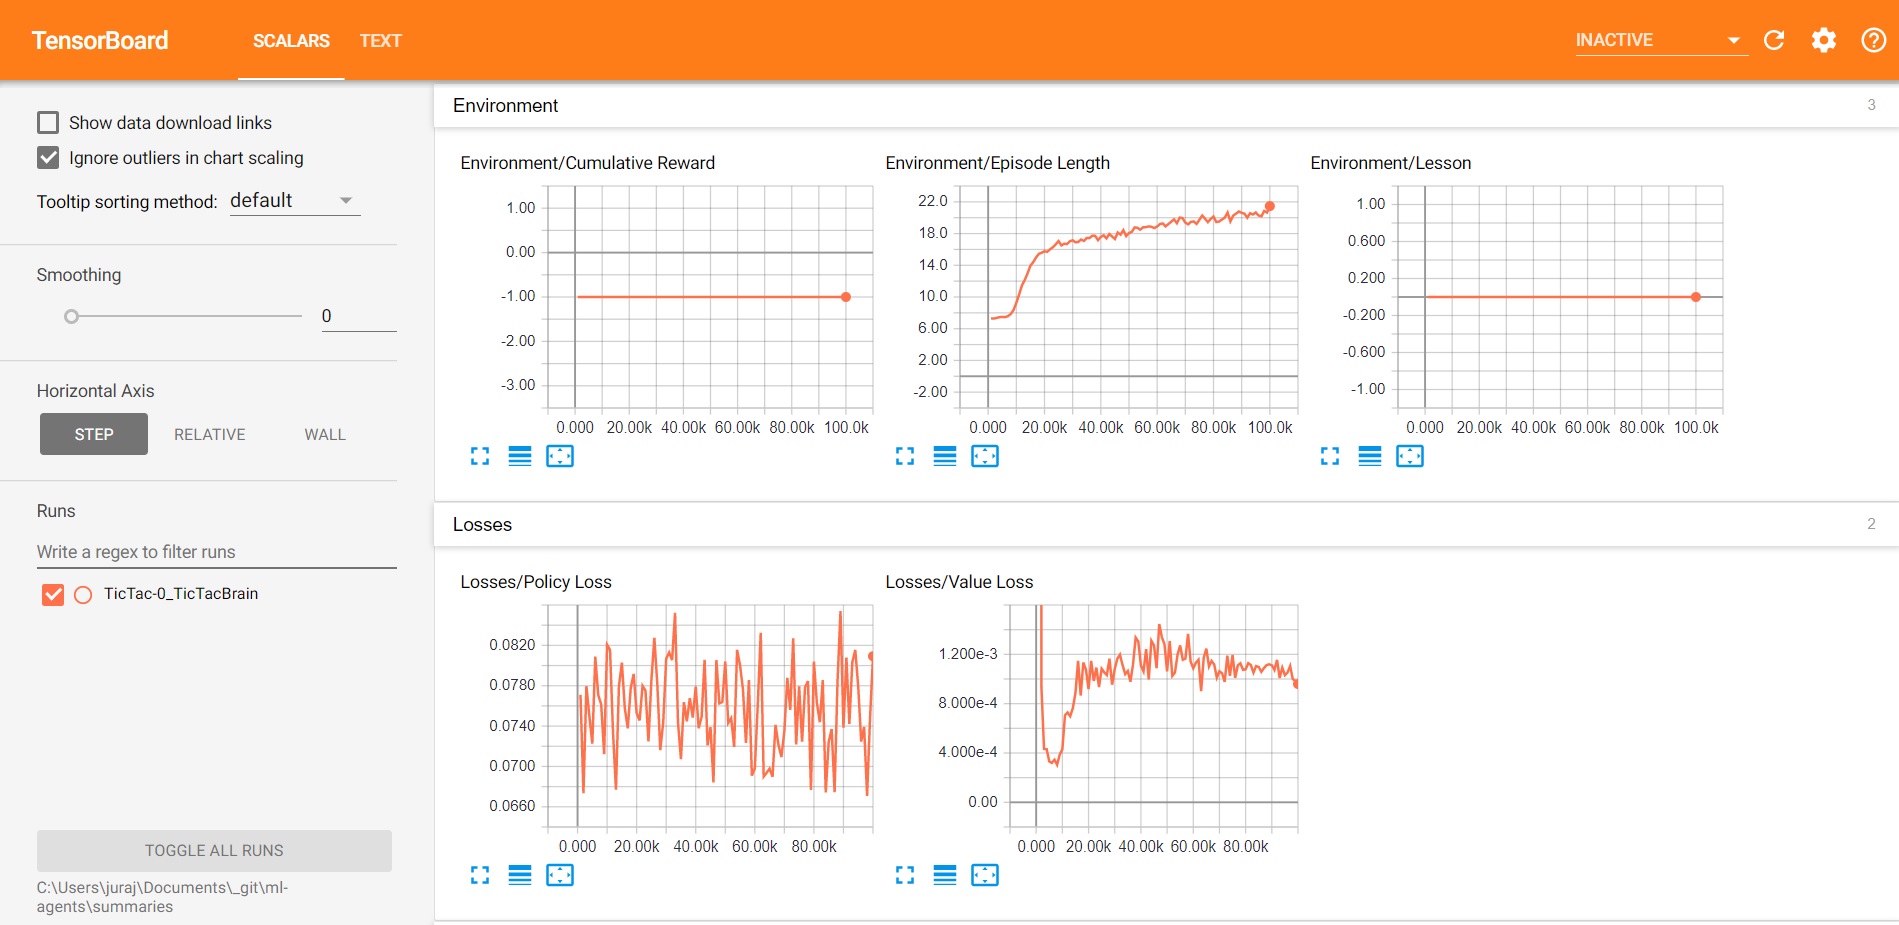The width and height of the screenshot is (1899, 925).
Task: Toggle y-axis log scale for Policy Loss
Action: pos(520,875)
